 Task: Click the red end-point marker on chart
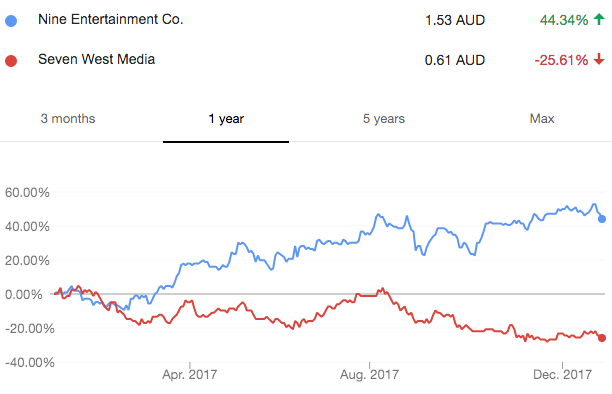pos(602,338)
